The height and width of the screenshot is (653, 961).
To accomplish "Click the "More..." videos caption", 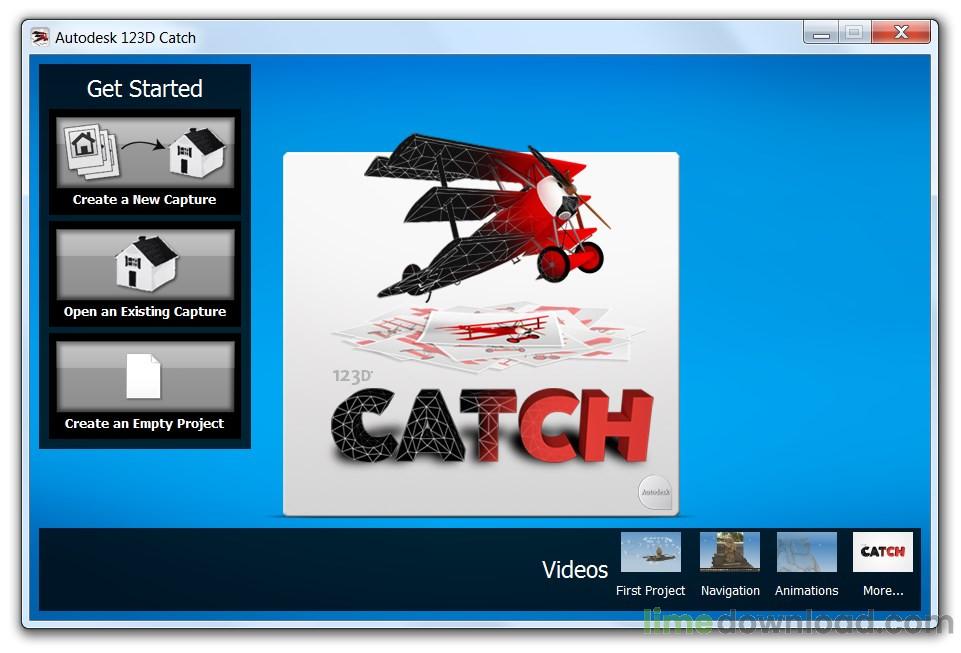I will coord(883,591).
